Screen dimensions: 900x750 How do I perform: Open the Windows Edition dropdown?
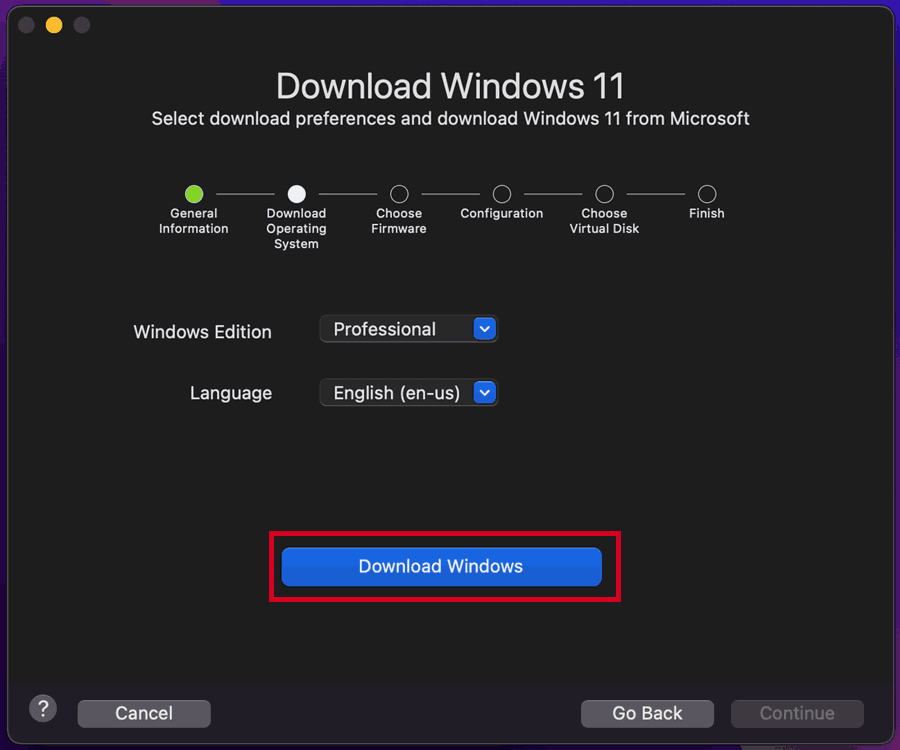click(408, 329)
